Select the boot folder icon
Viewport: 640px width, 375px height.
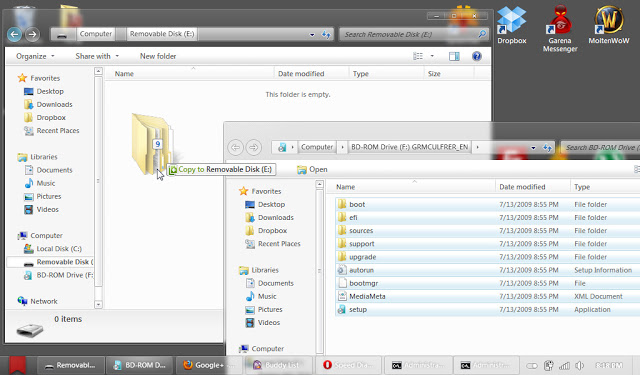pos(342,204)
